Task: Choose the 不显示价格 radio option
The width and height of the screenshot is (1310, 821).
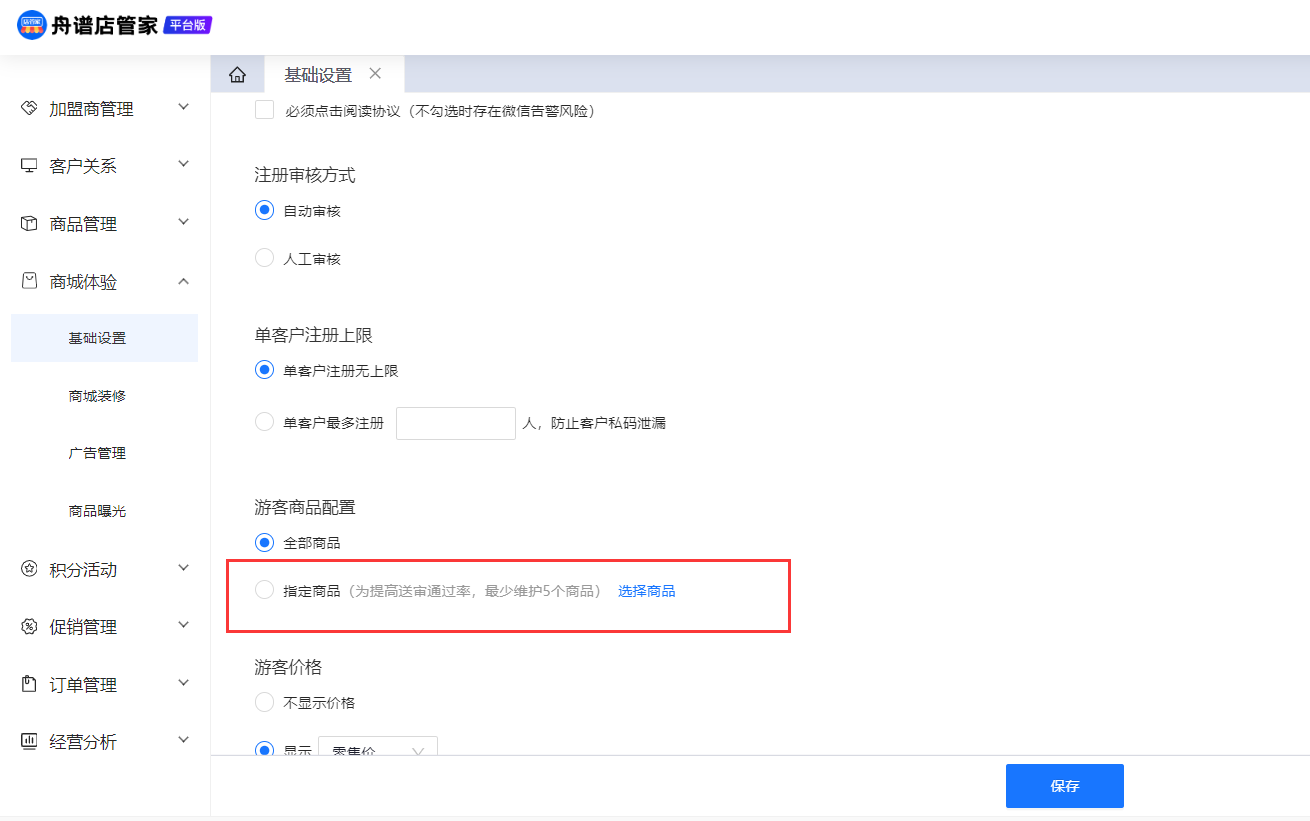Action: tap(265, 702)
